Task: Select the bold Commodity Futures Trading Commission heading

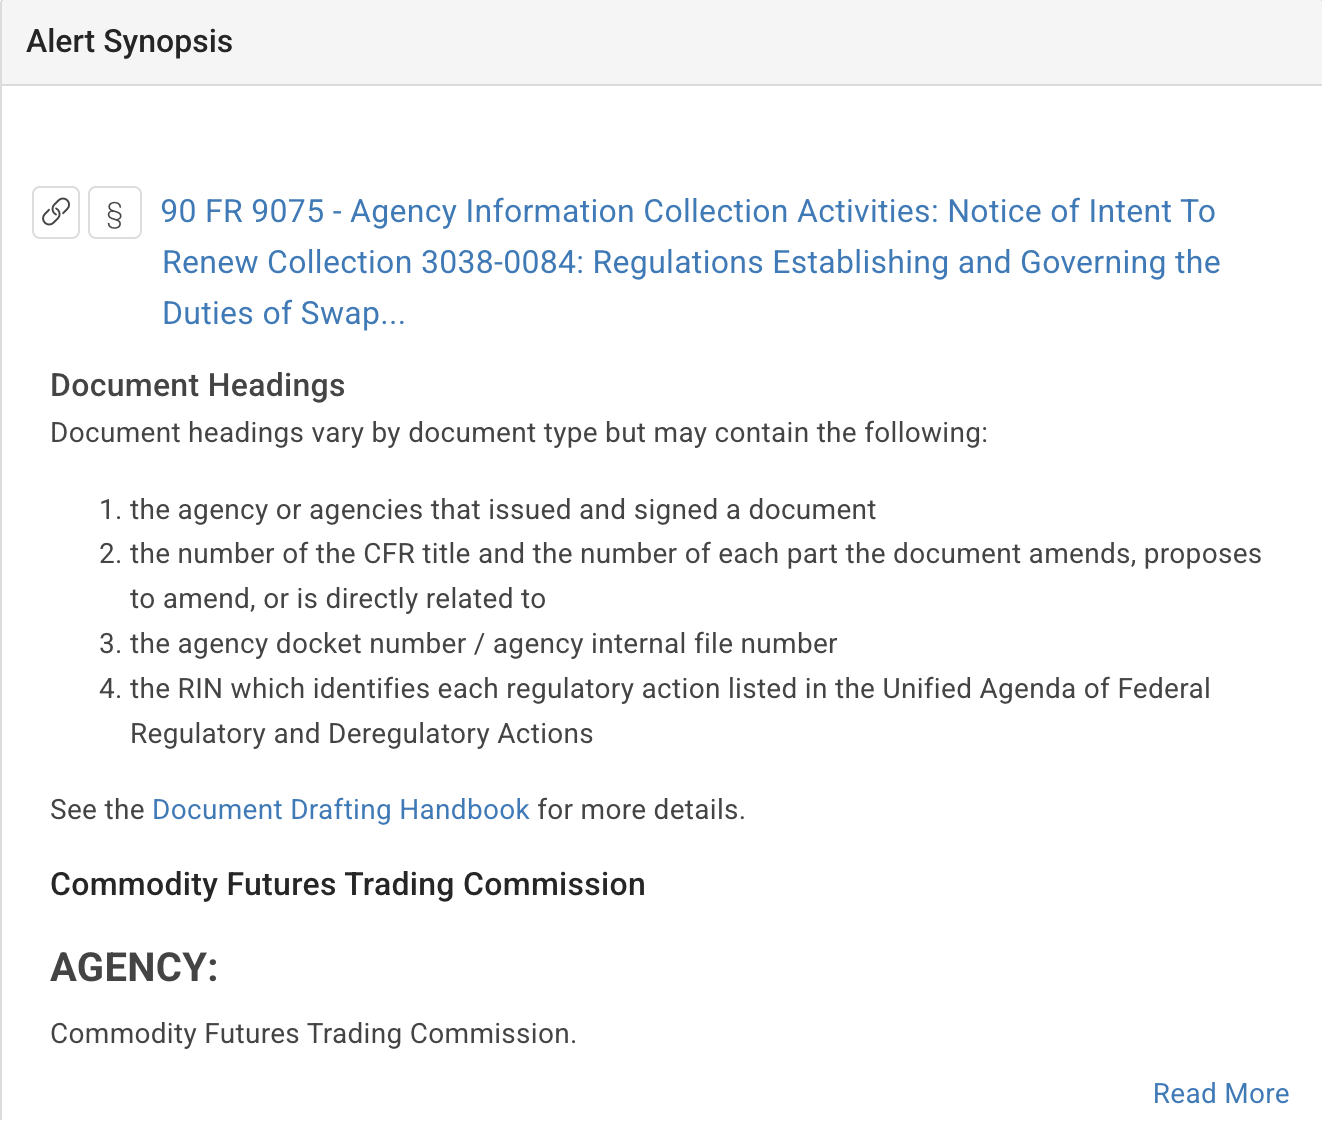Action: pyautogui.click(x=347, y=884)
